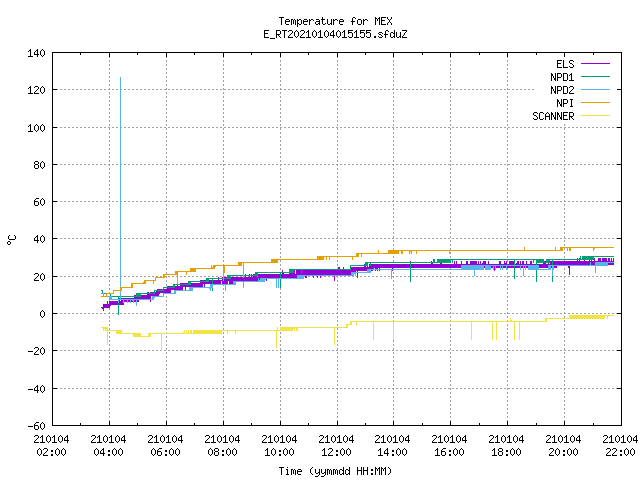The width and height of the screenshot is (640, 480).
Task: Click the 210104 16:00 x-axis label
Action: pos(449,446)
